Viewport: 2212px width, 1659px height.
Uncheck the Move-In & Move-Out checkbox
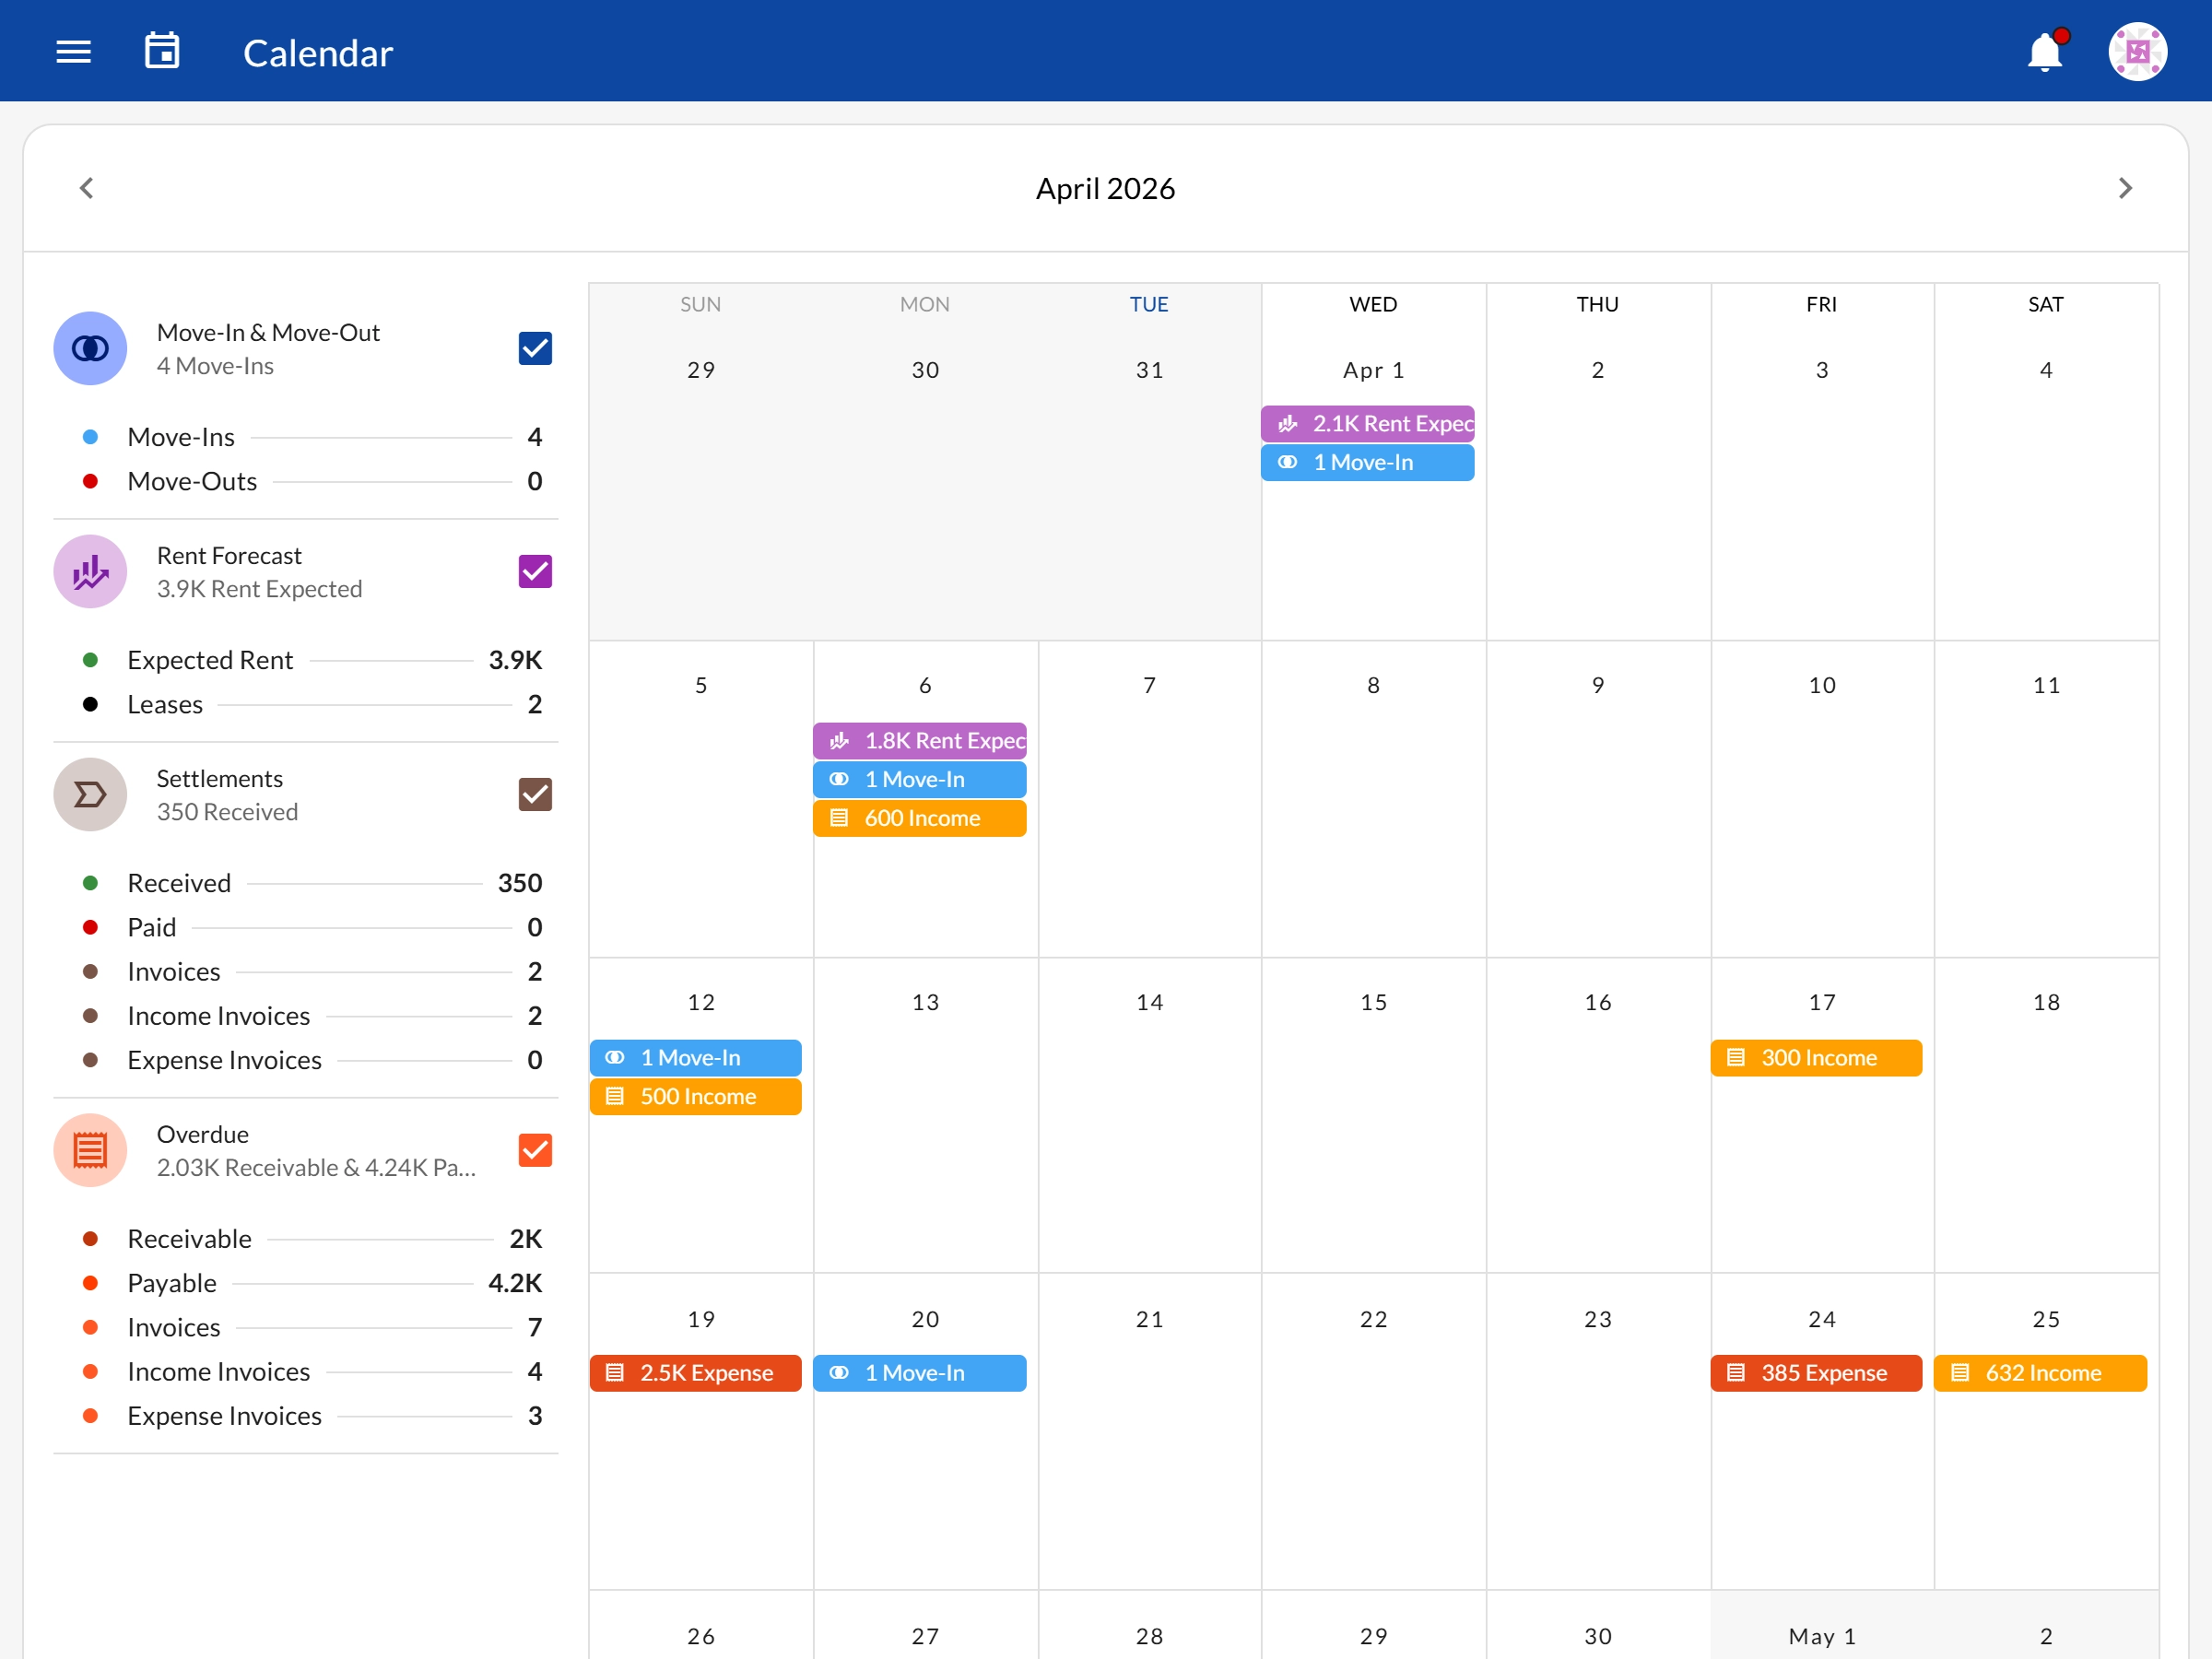coord(535,348)
